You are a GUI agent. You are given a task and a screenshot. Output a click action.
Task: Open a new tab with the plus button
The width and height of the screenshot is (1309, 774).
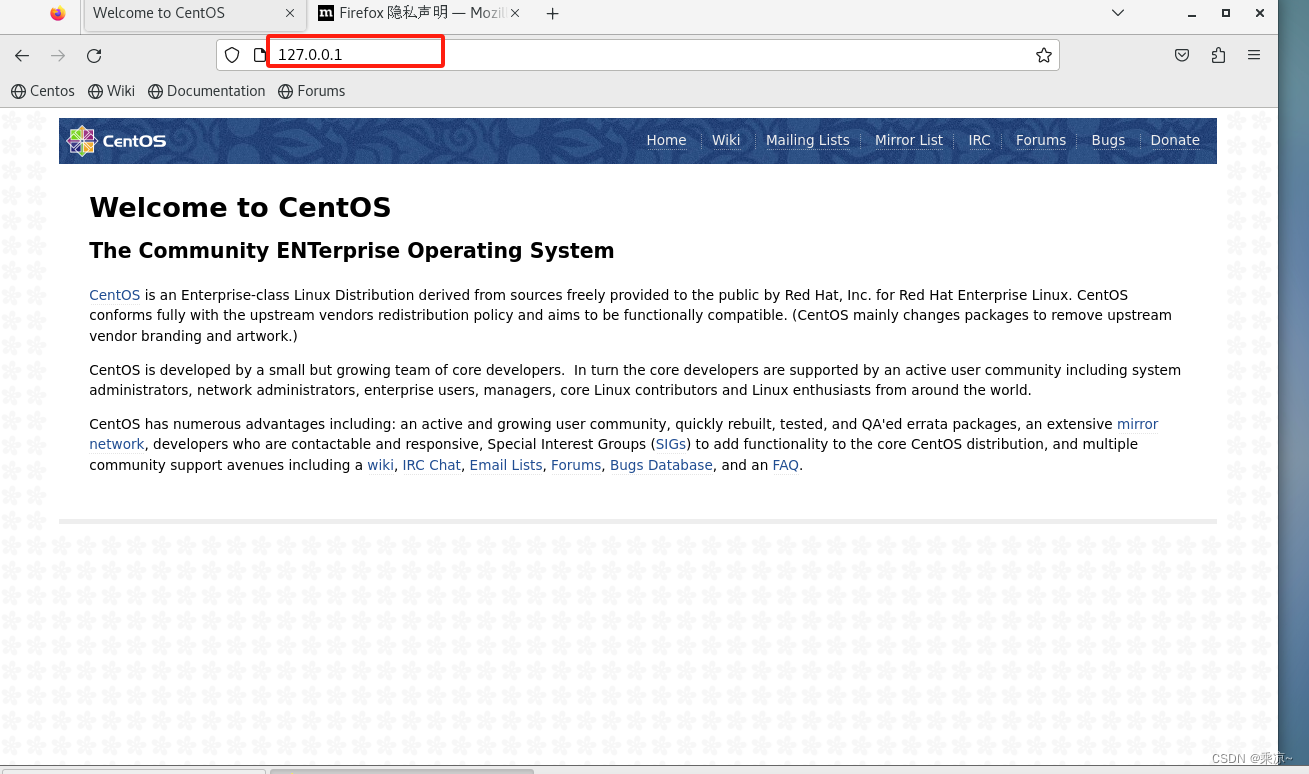(x=552, y=14)
